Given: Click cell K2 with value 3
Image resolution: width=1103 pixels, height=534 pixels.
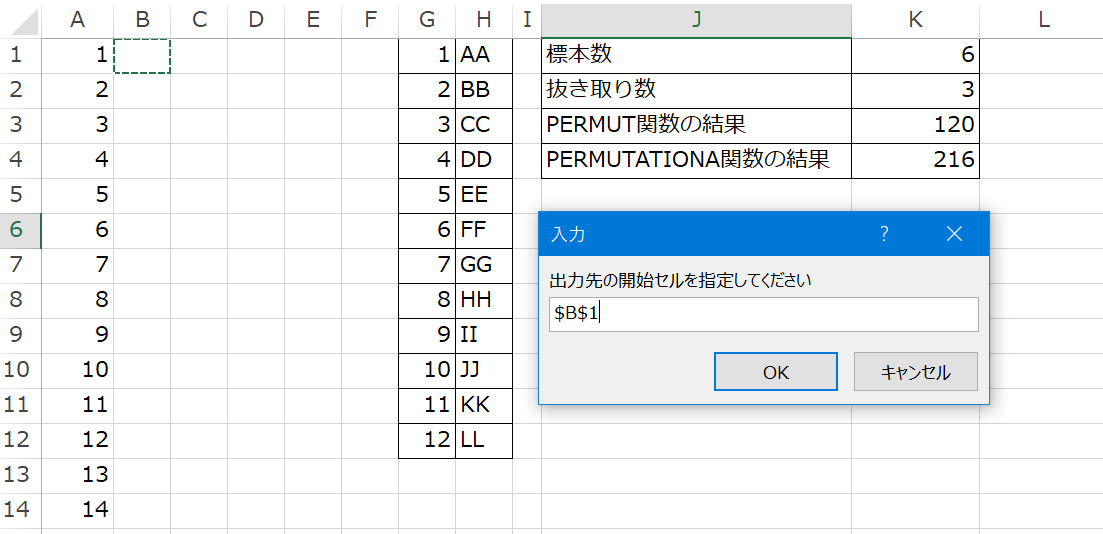Looking at the screenshot, I should tap(915, 90).
